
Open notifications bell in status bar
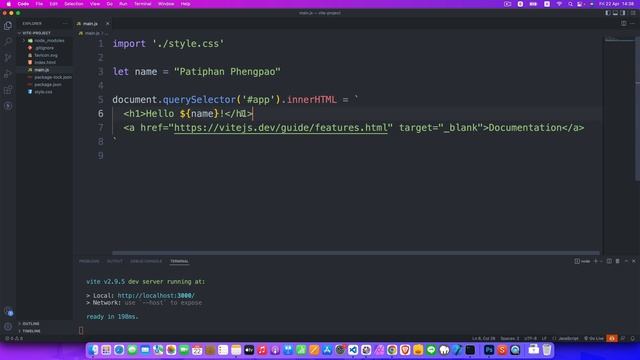pos(633,338)
